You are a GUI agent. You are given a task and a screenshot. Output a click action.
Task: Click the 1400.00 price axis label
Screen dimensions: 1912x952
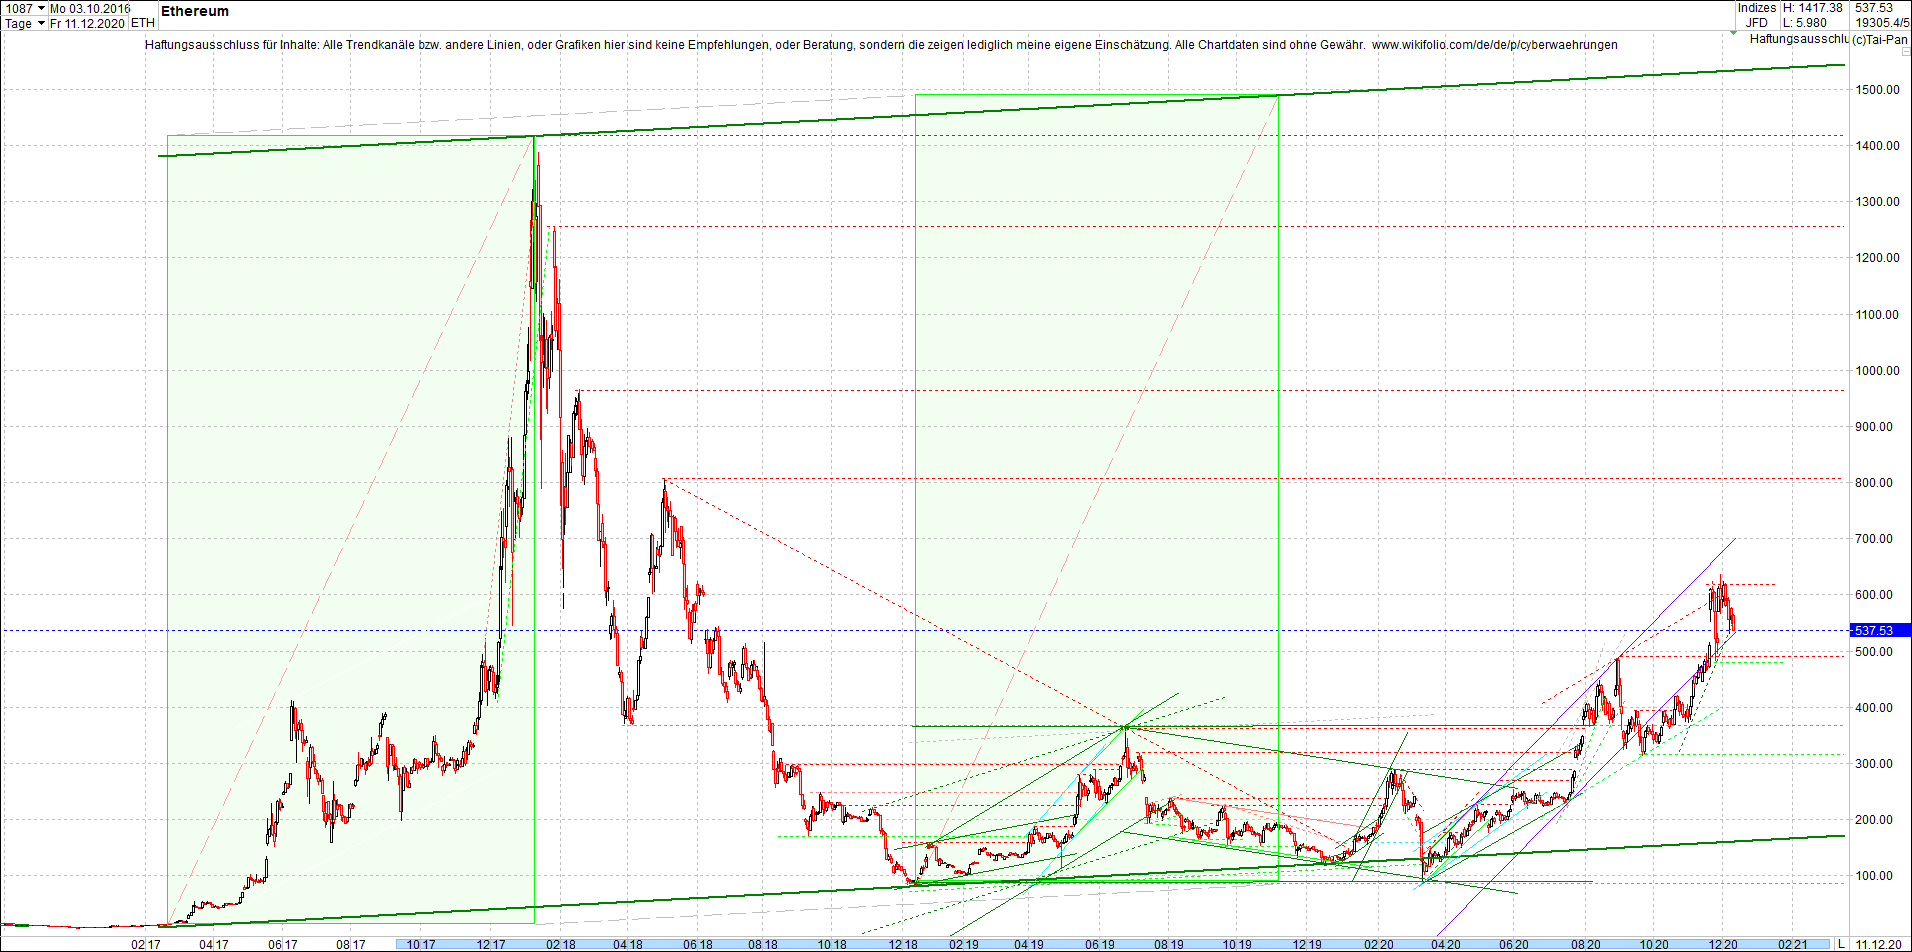pos(1878,146)
